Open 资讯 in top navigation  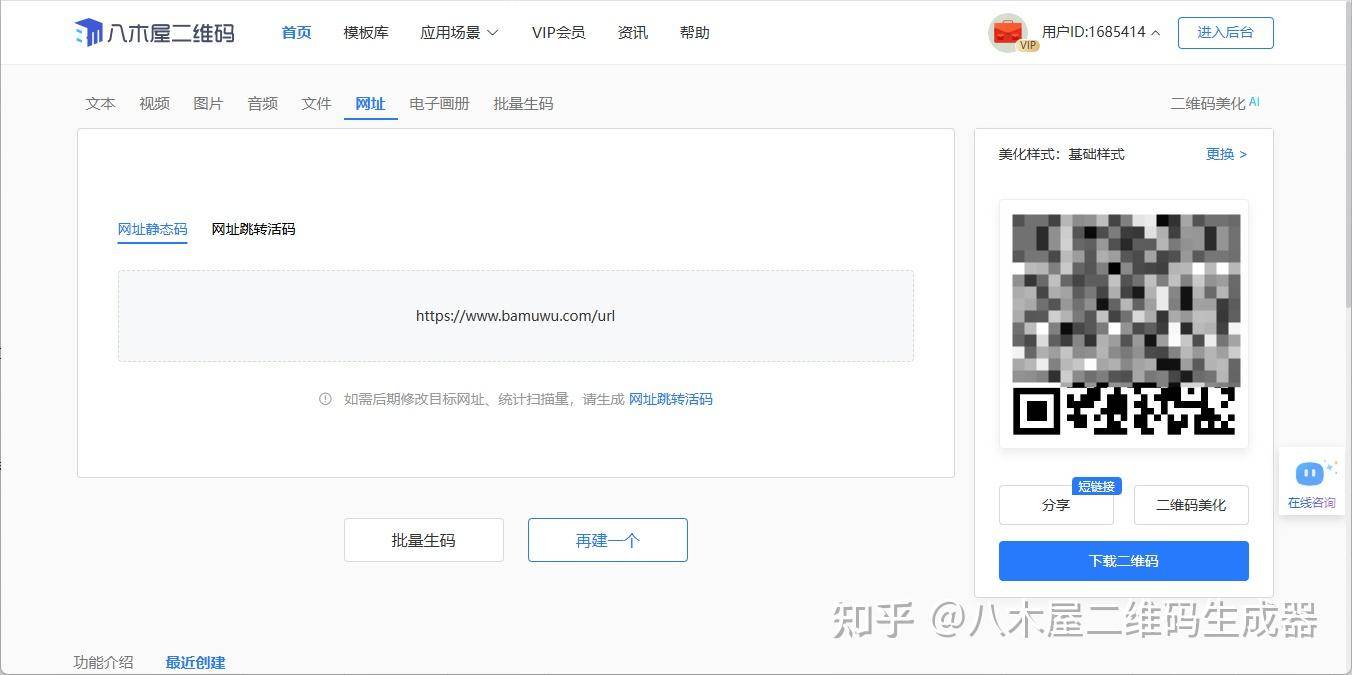pos(633,32)
